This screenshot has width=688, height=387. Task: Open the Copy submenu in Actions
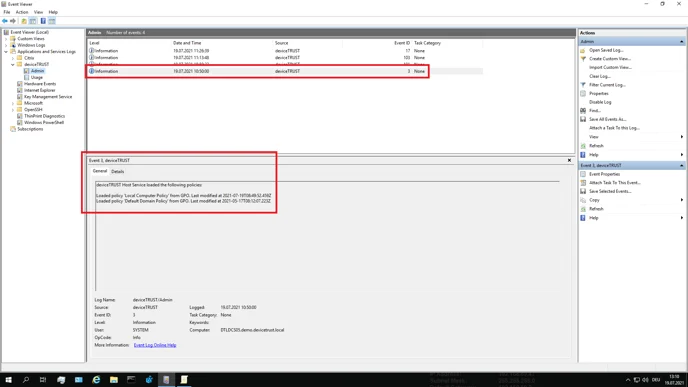pos(594,200)
